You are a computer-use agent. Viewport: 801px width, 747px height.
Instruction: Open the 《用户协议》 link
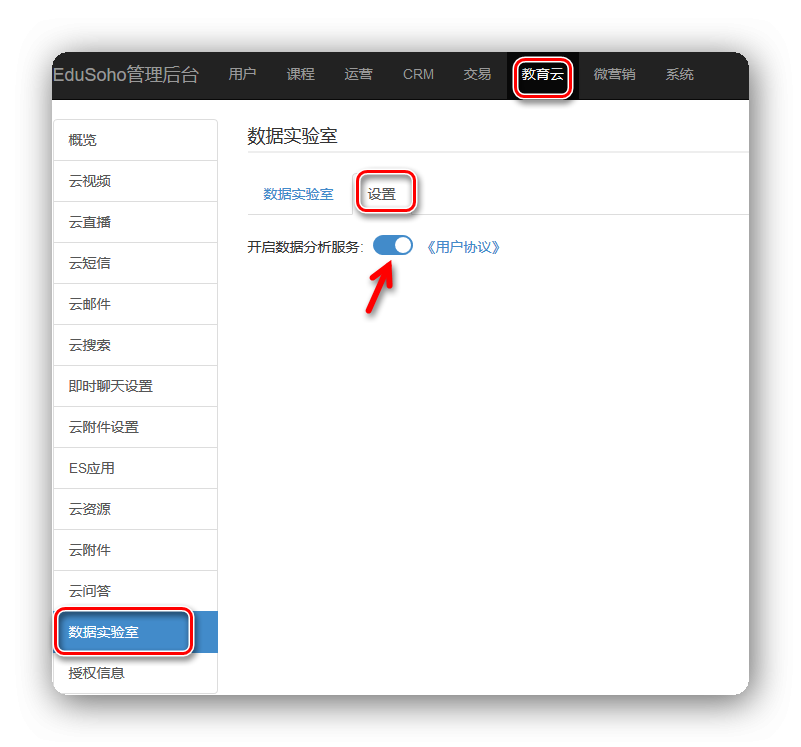pos(462,247)
